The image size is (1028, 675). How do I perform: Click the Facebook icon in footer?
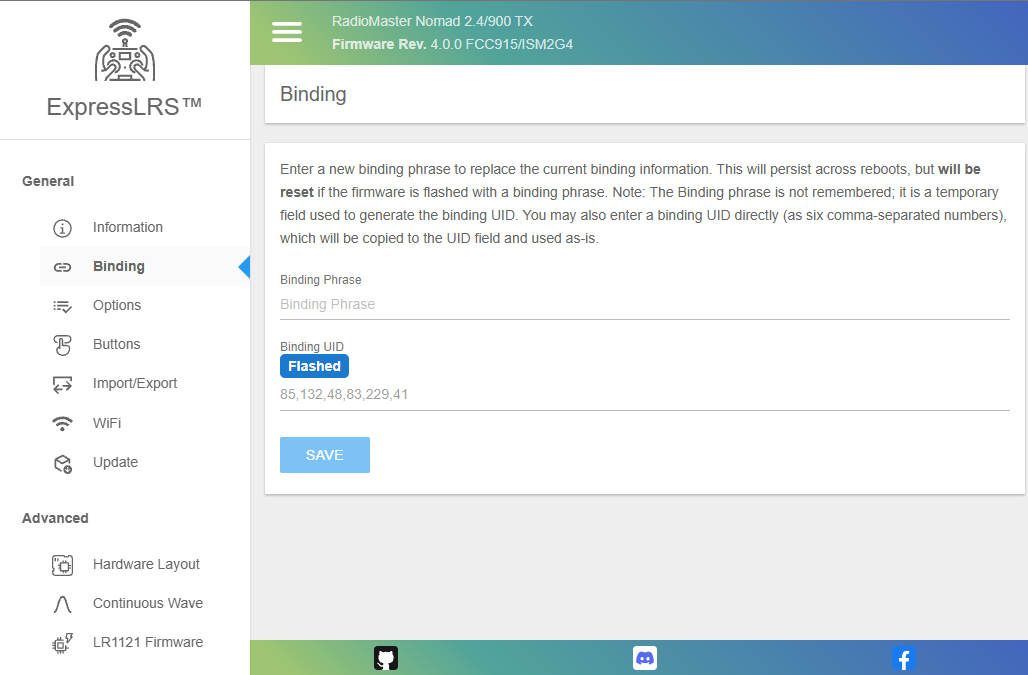pyautogui.click(x=903, y=658)
